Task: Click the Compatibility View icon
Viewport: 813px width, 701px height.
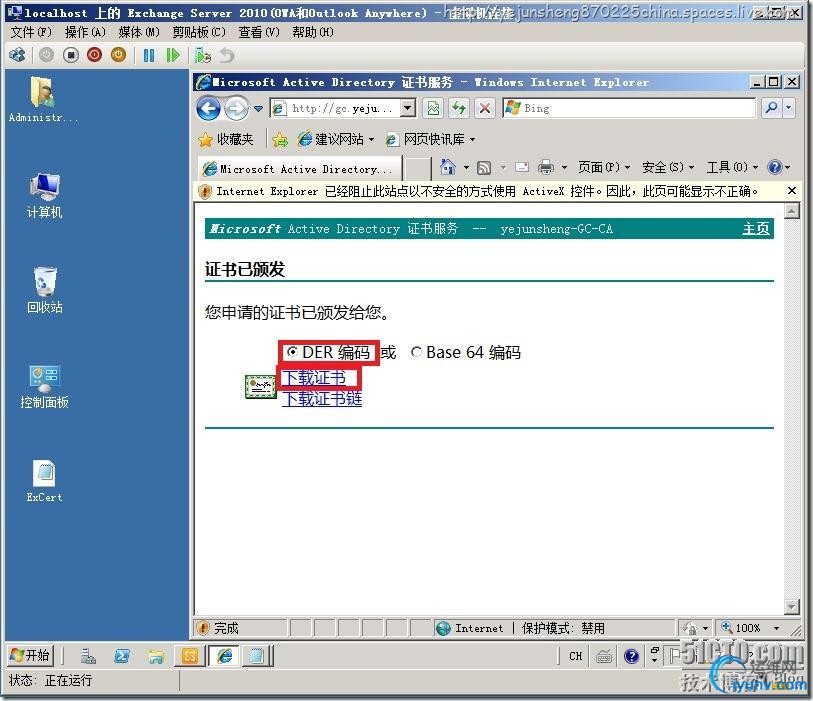Action: (x=433, y=108)
